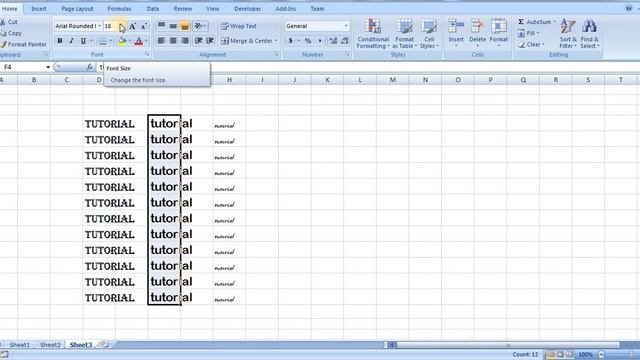Apply the Borders button
This screenshot has width=640, height=360.
point(102,41)
